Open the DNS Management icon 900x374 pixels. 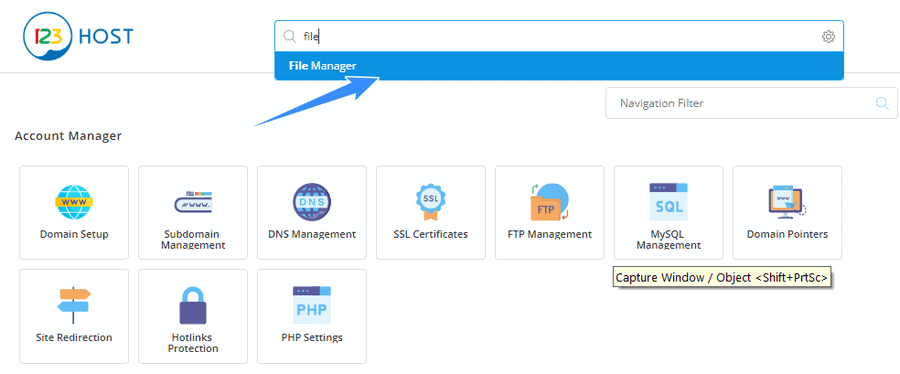pyautogui.click(x=312, y=202)
